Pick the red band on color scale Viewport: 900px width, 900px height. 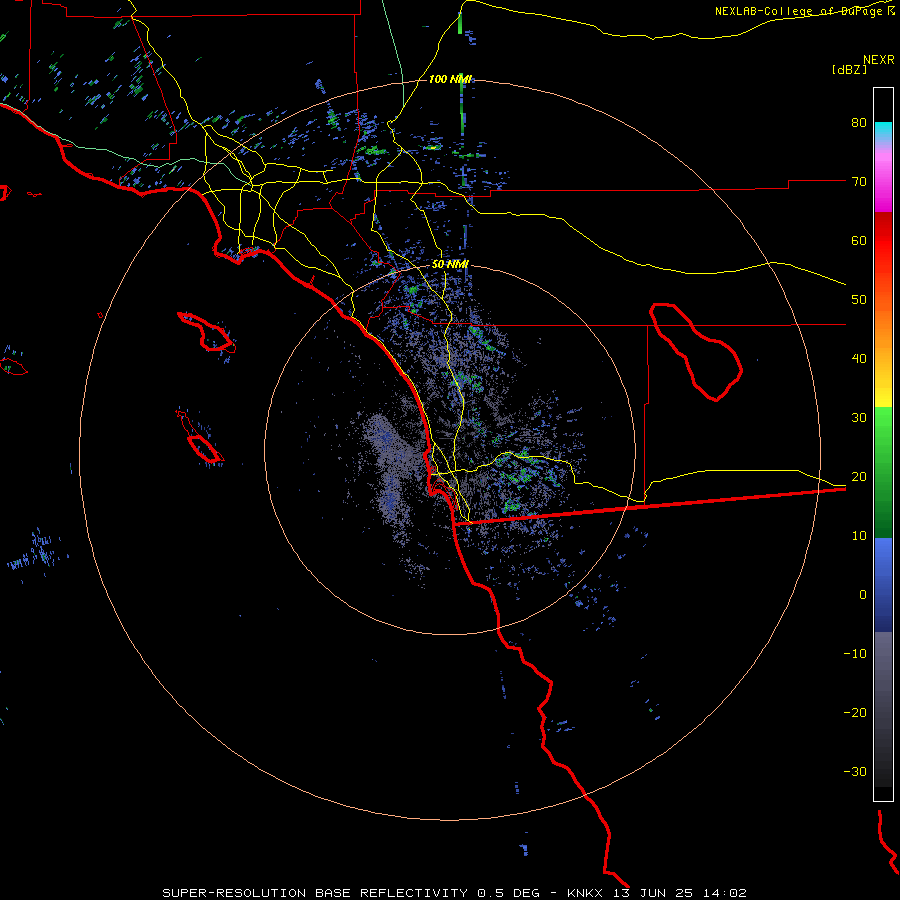pyautogui.click(x=883, y=241)
